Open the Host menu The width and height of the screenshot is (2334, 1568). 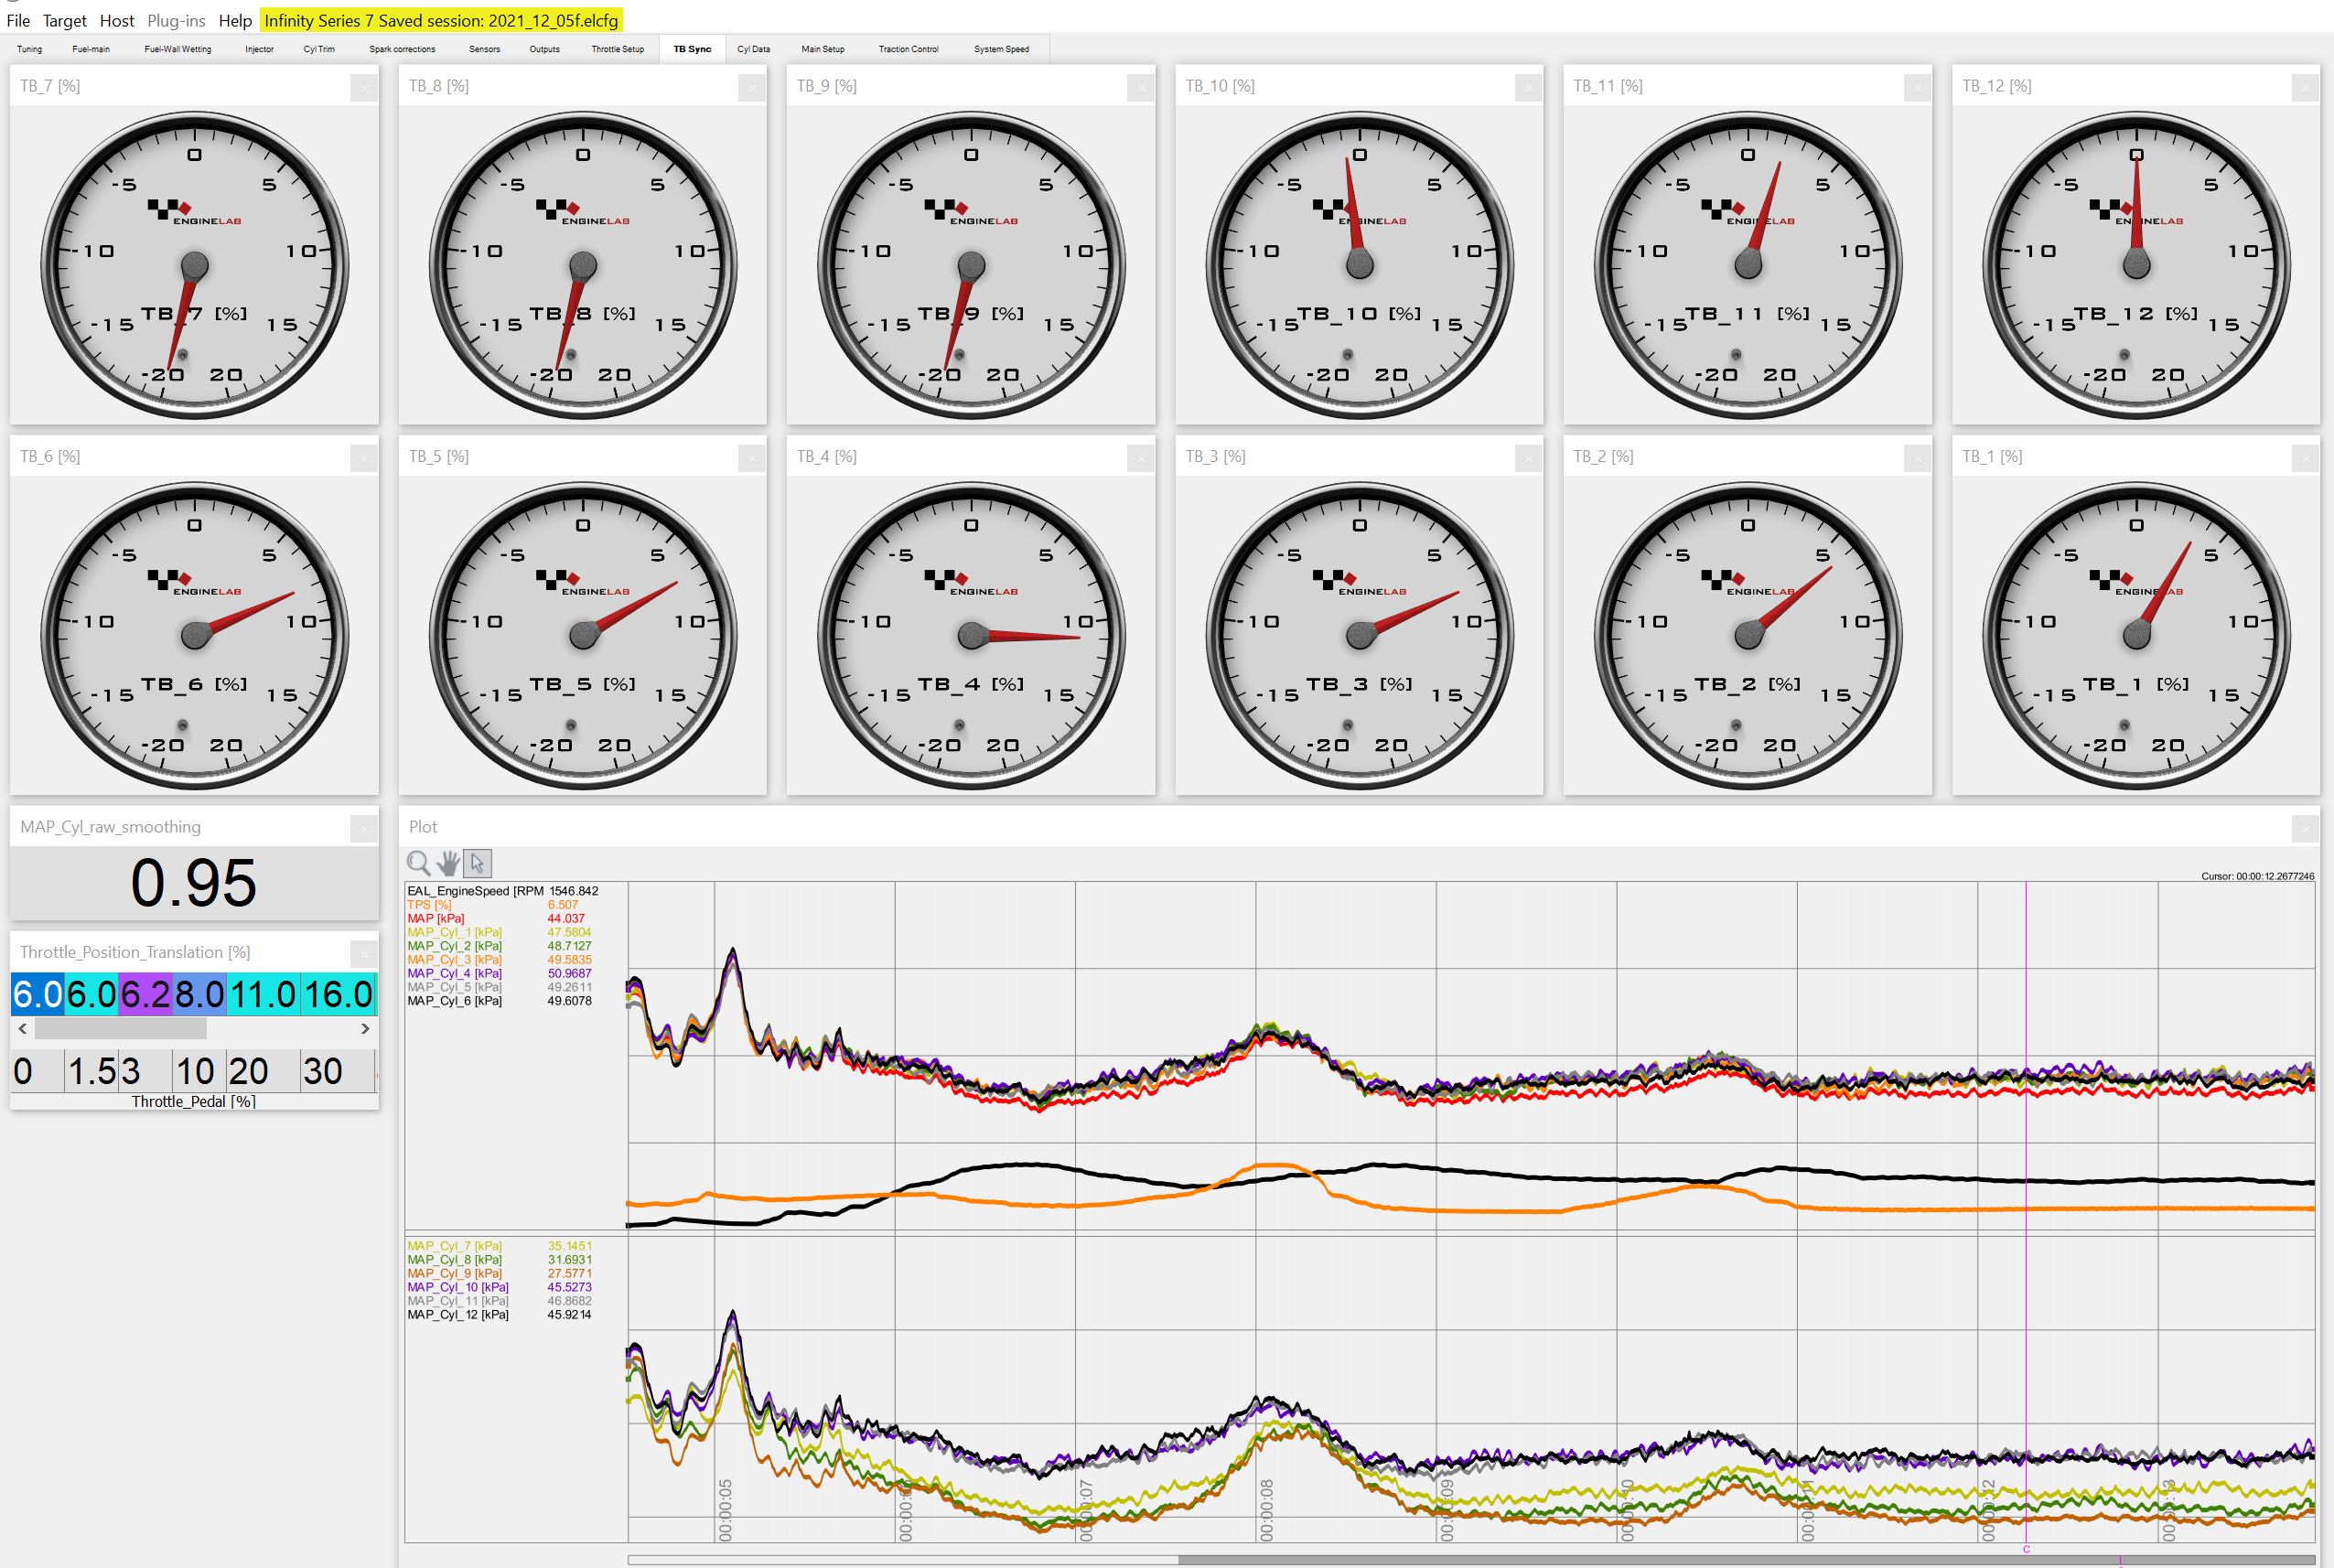coord(117,20)
